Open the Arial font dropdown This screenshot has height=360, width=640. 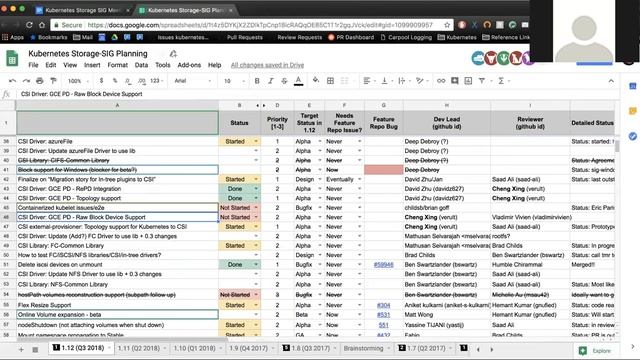(193, 81)
